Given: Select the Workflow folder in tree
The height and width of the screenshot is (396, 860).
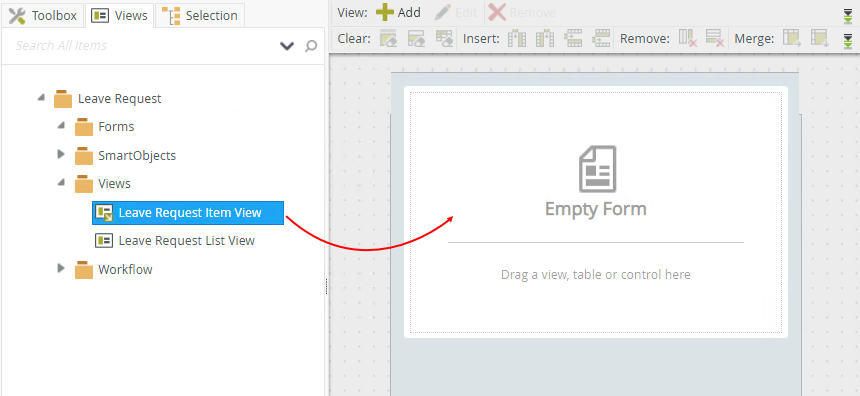Looking at the screenshot, I should click(125, 269).
